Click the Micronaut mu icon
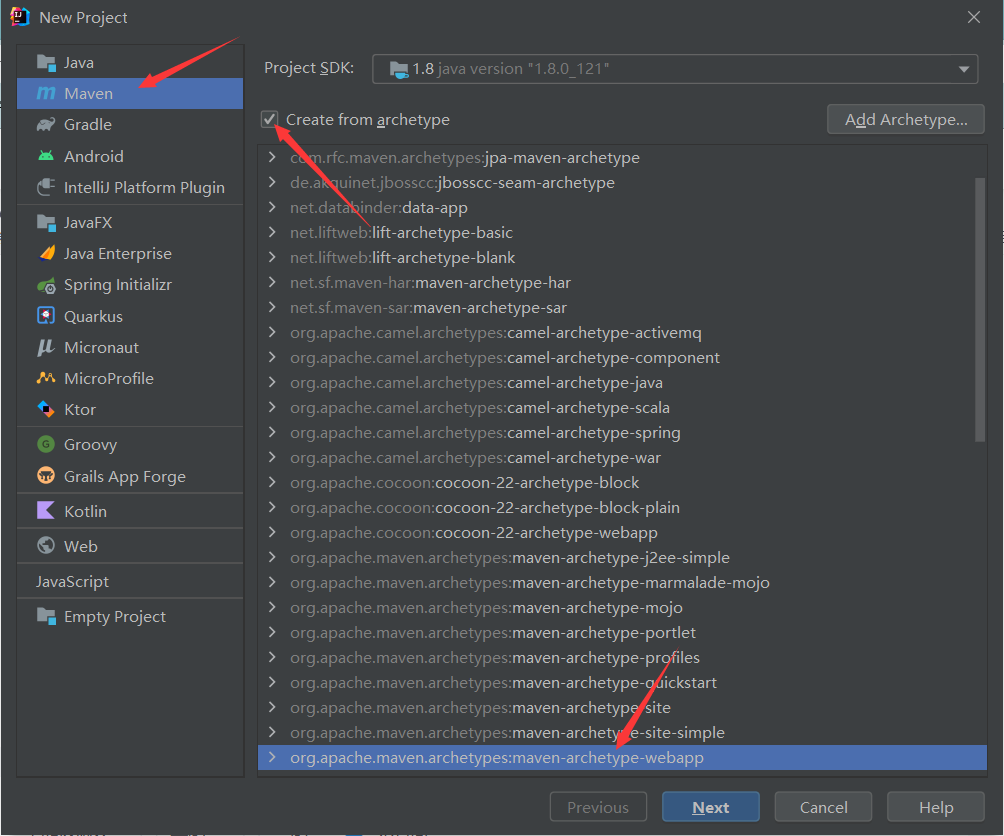The image size is (1004, 836). [x=46, y=348]
